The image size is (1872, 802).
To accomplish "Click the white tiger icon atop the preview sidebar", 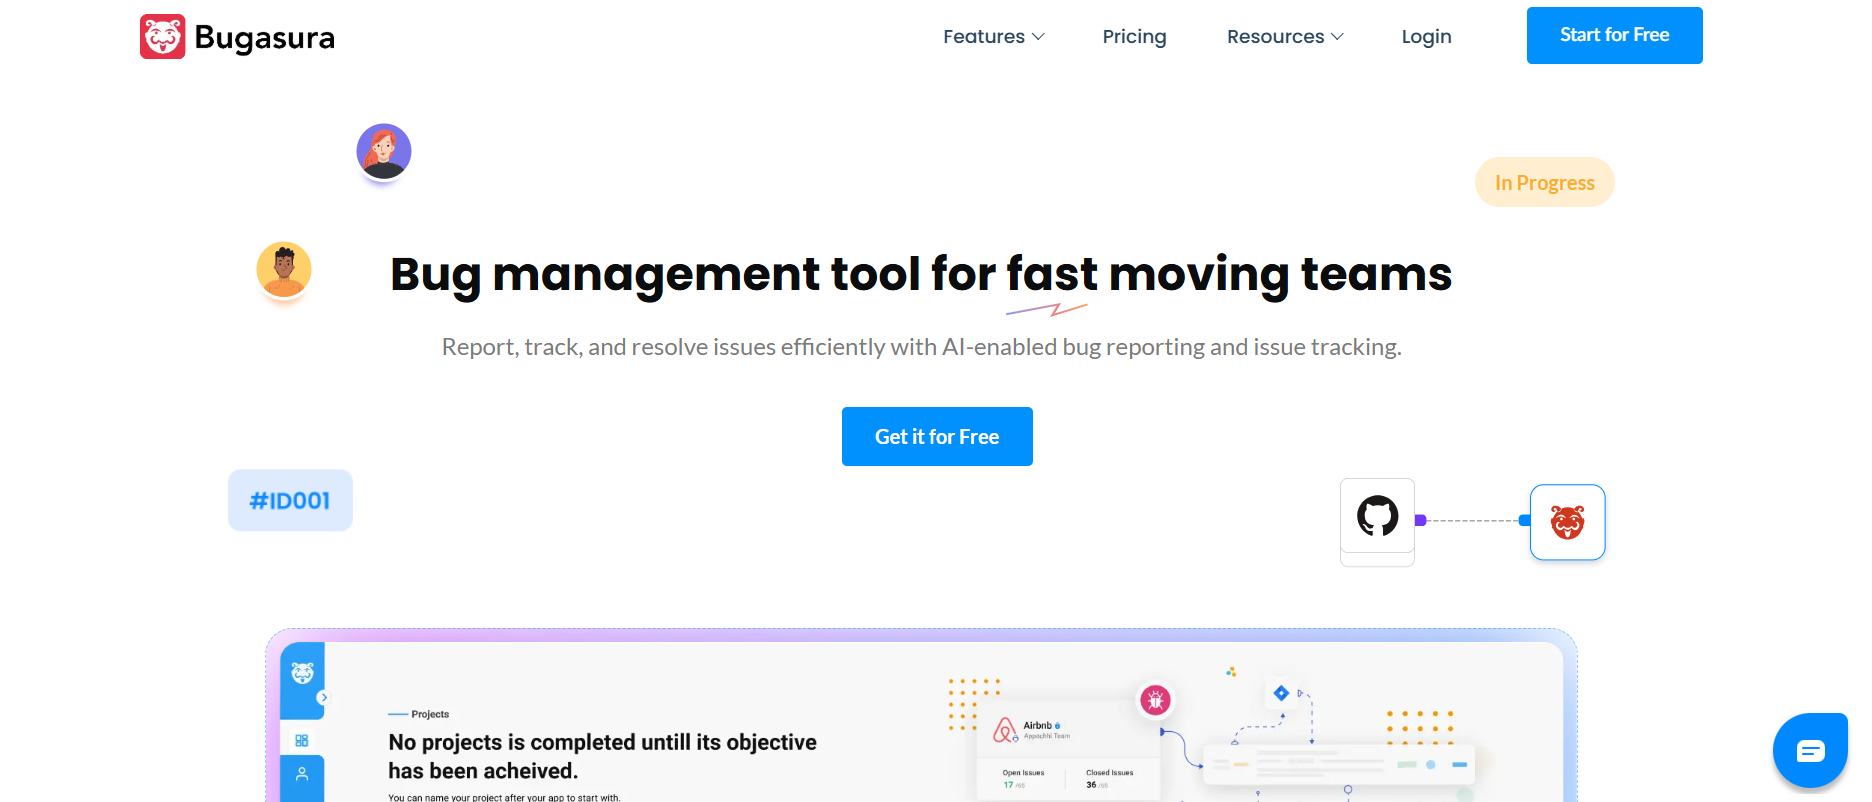I will click(x=302, y=673).
